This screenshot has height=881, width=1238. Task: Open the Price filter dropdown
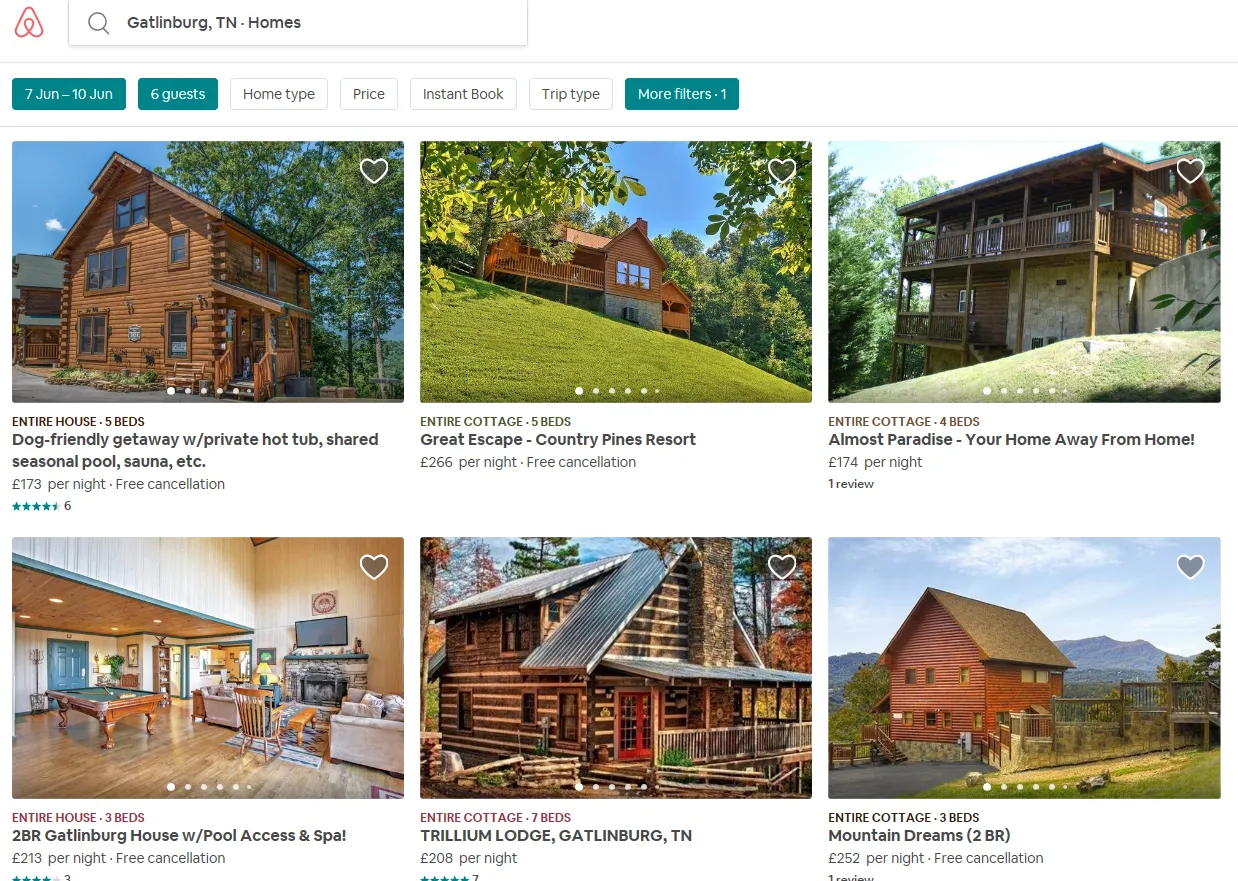click(x=369, y=94)
